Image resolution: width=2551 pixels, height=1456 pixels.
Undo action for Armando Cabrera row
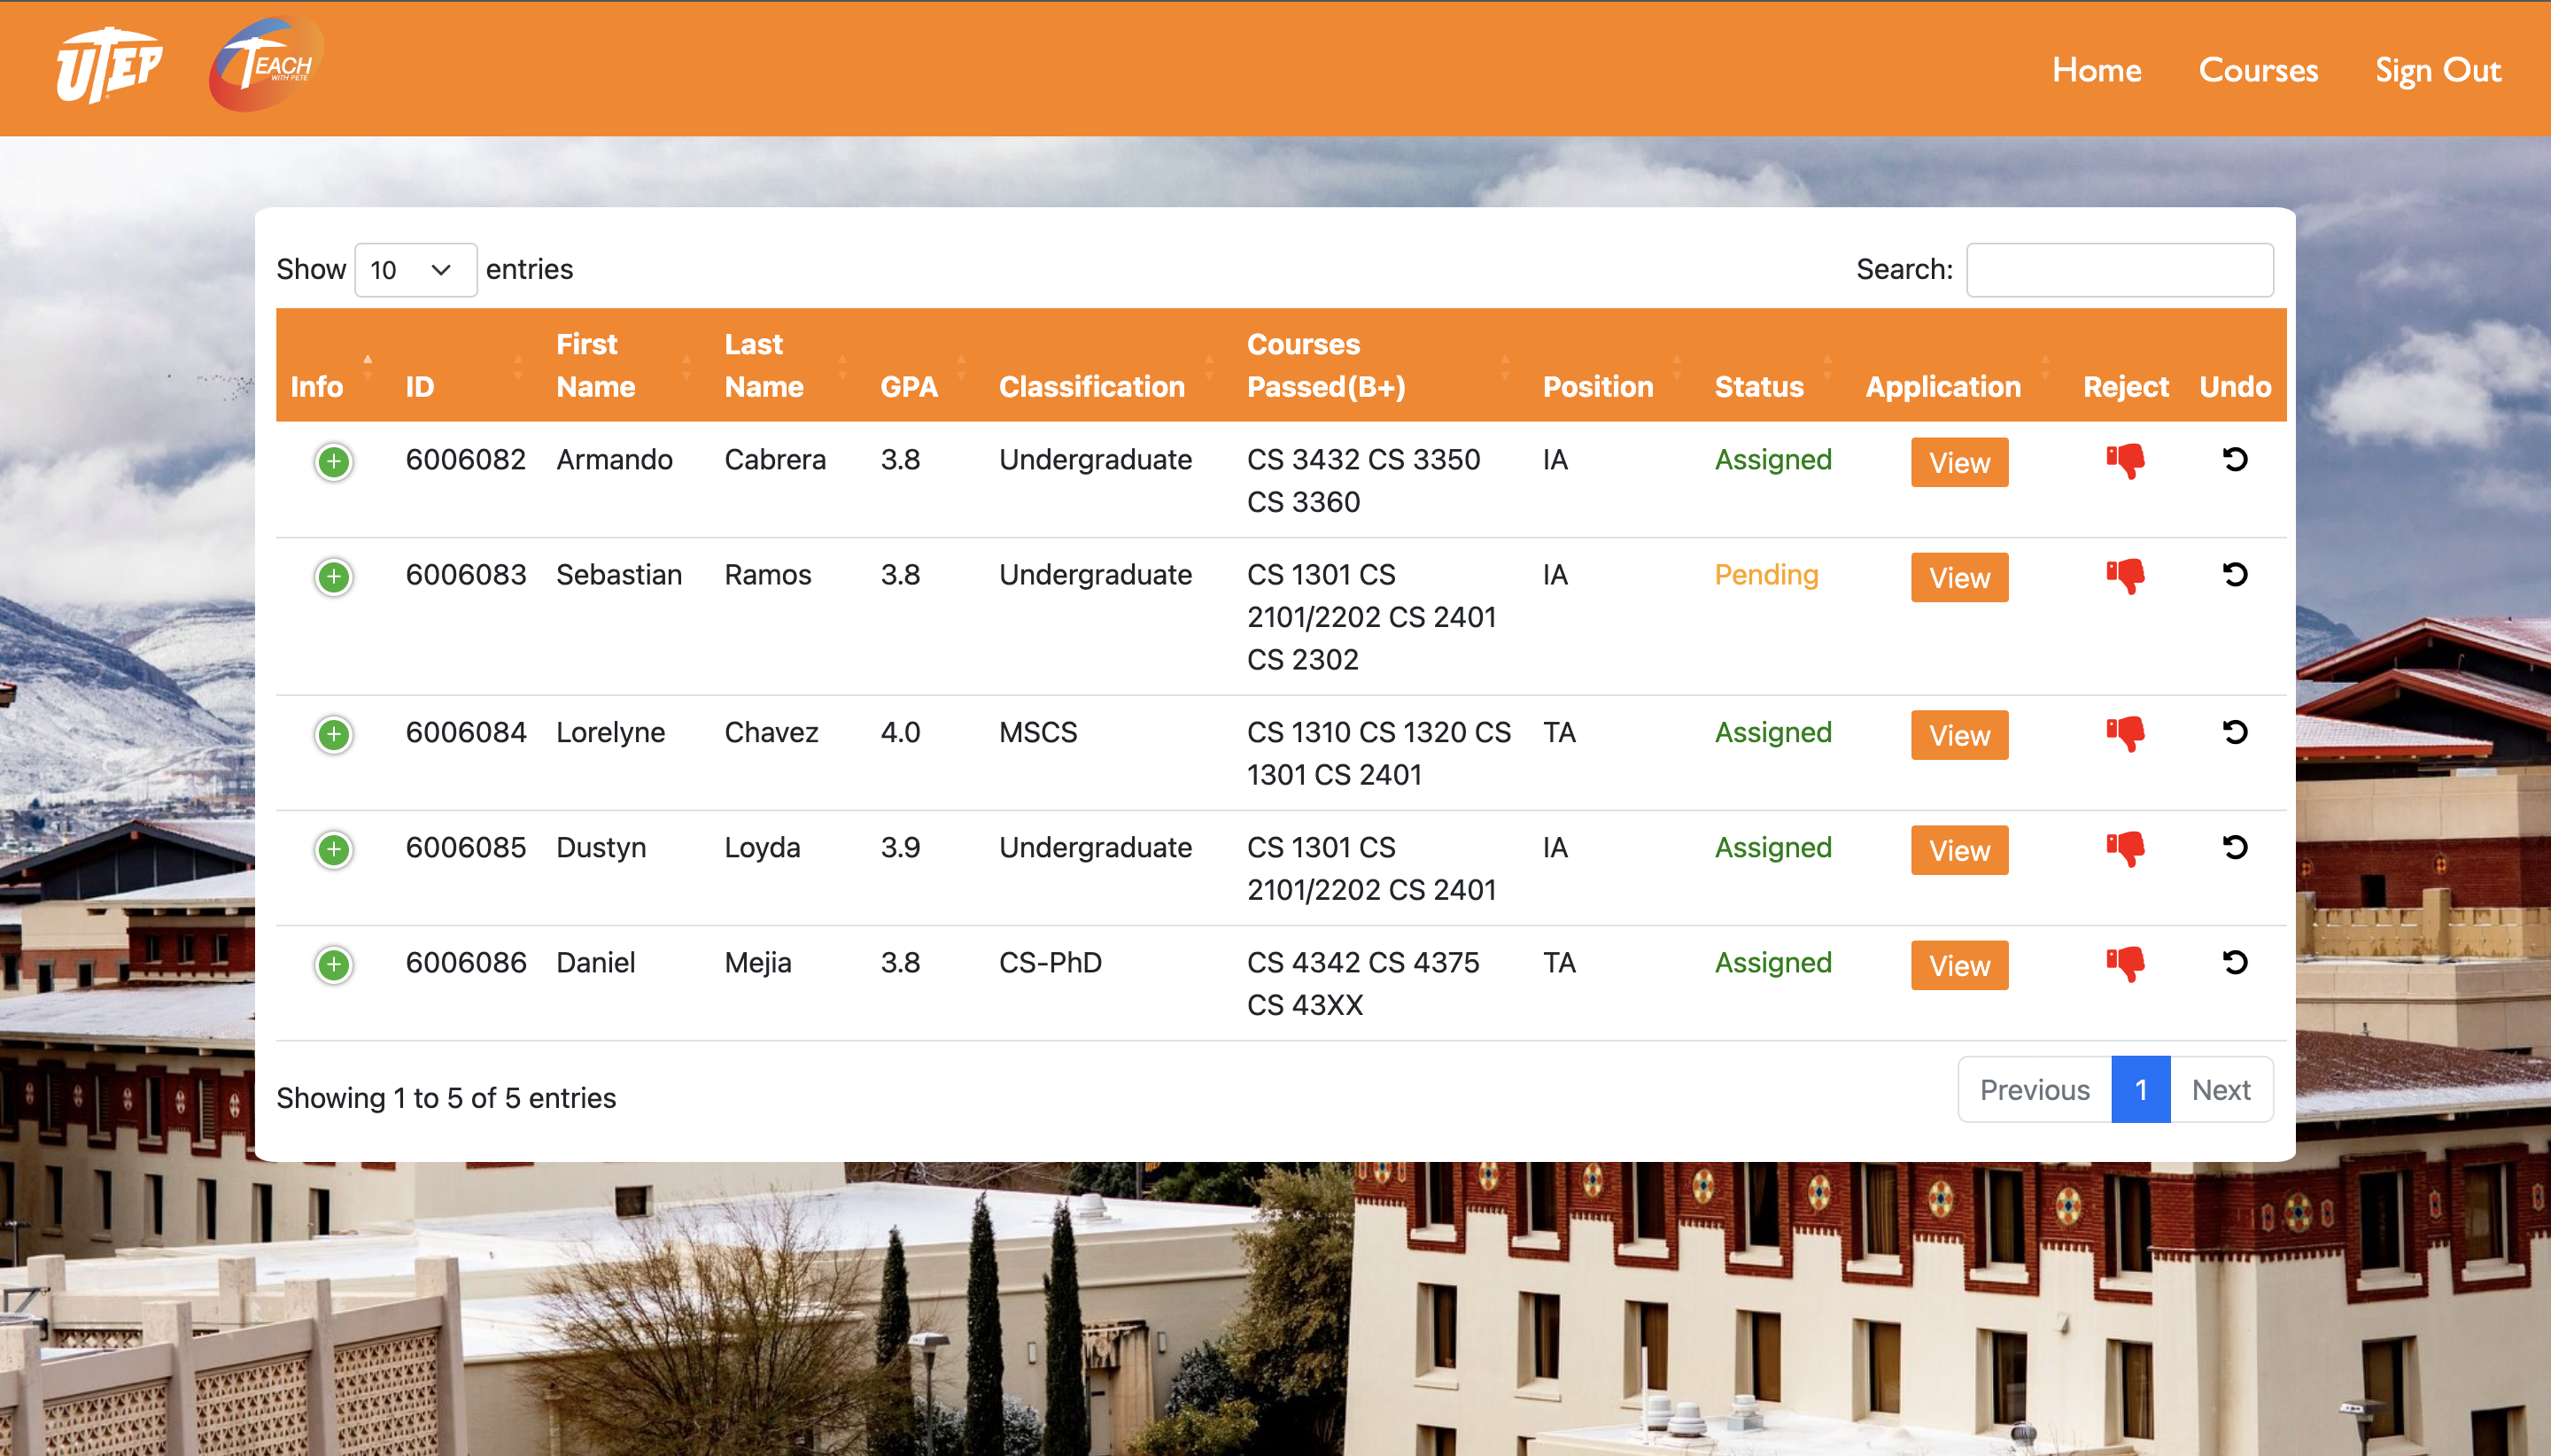(2234, 459)
